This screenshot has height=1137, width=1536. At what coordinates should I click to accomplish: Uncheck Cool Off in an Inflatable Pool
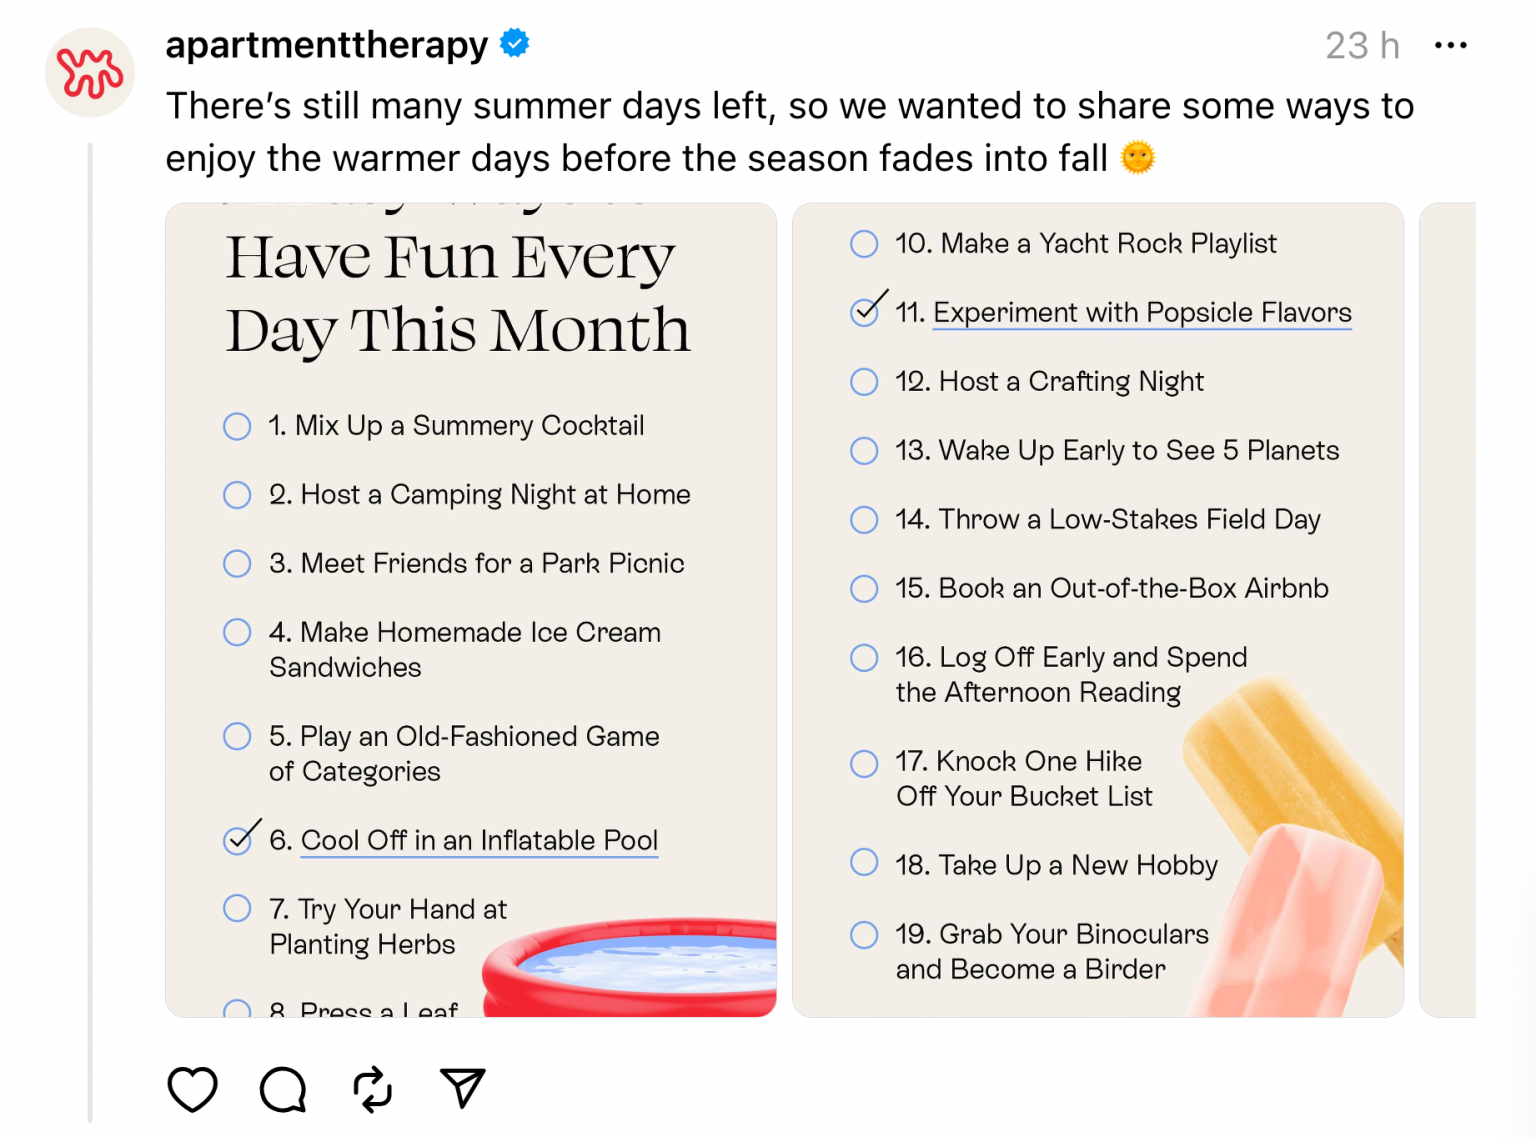(238, 839)
